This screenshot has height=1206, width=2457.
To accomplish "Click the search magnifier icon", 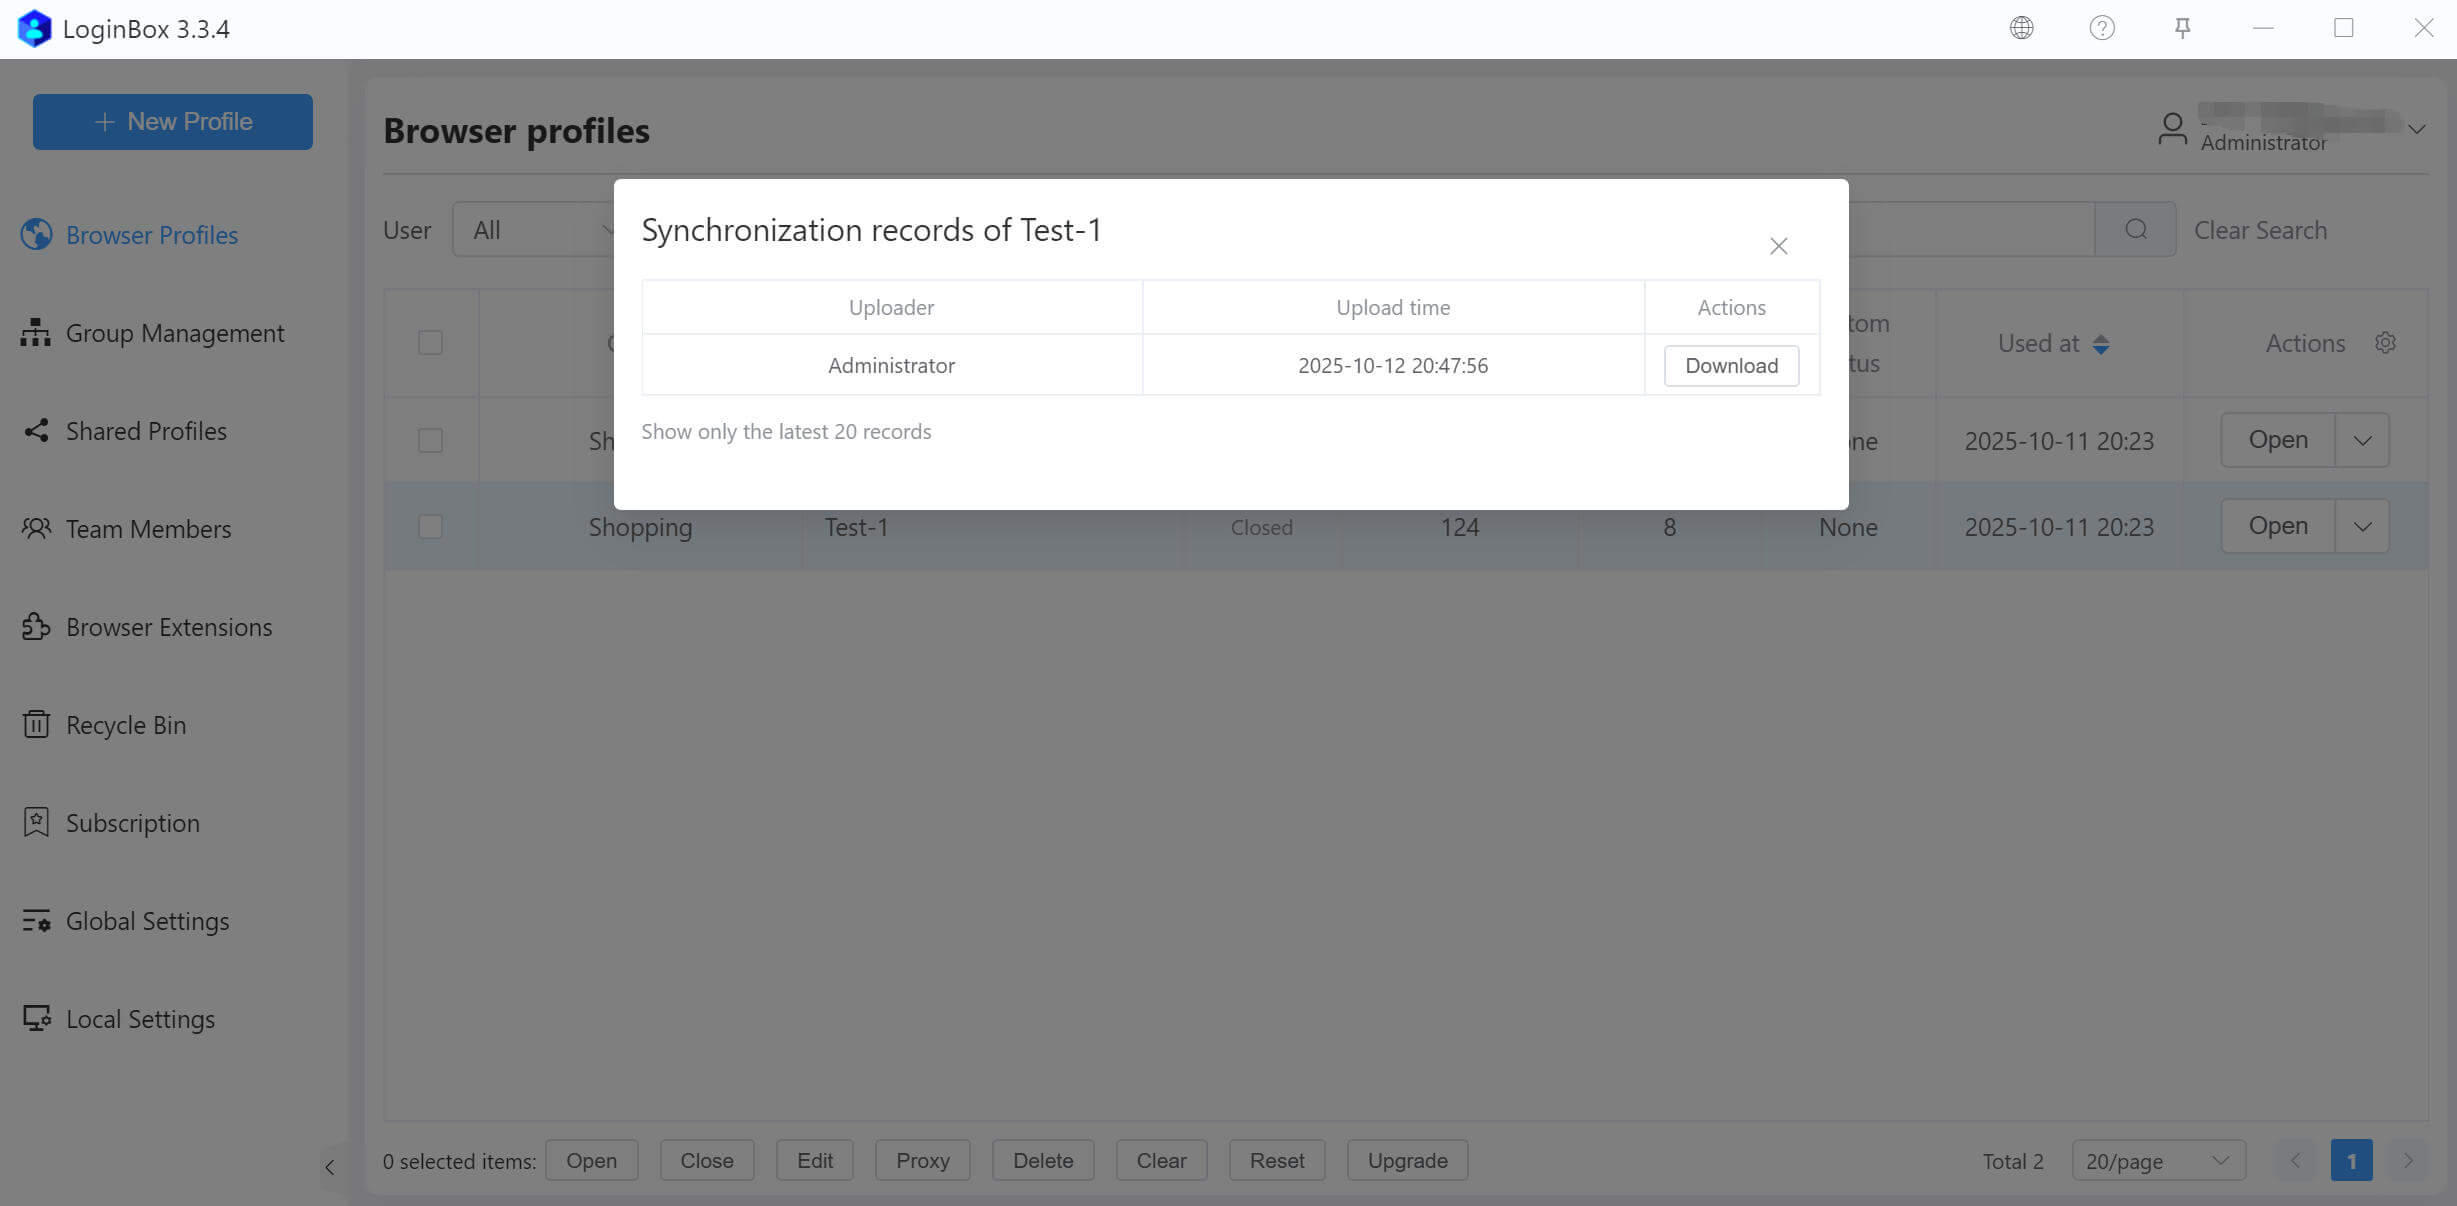I will pyautogui.click(x=2135, y=230).
